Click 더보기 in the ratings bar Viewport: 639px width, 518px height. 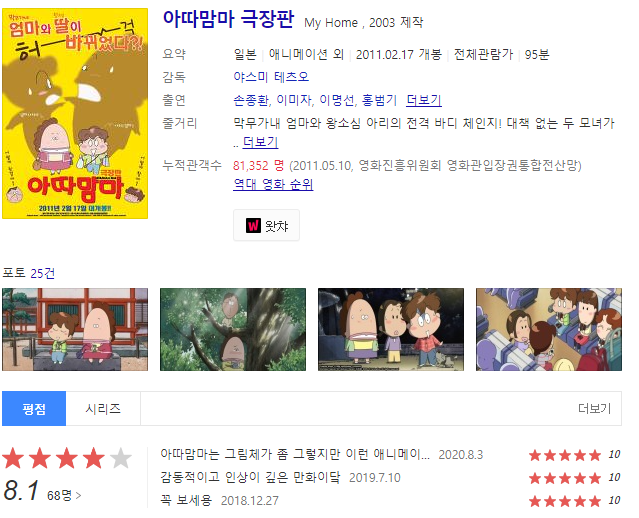595,408
